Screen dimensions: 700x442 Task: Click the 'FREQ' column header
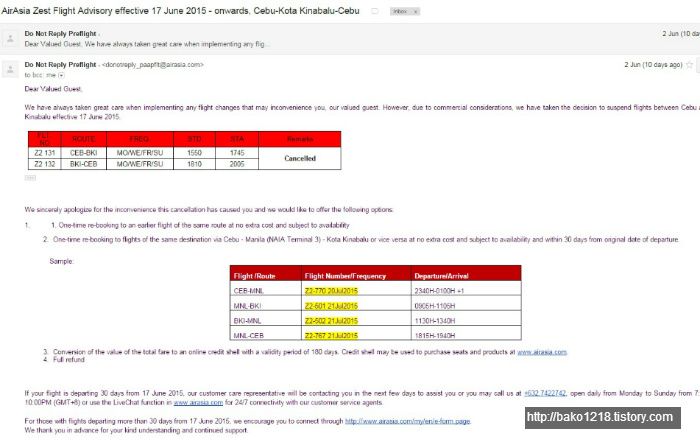[139, 139]
